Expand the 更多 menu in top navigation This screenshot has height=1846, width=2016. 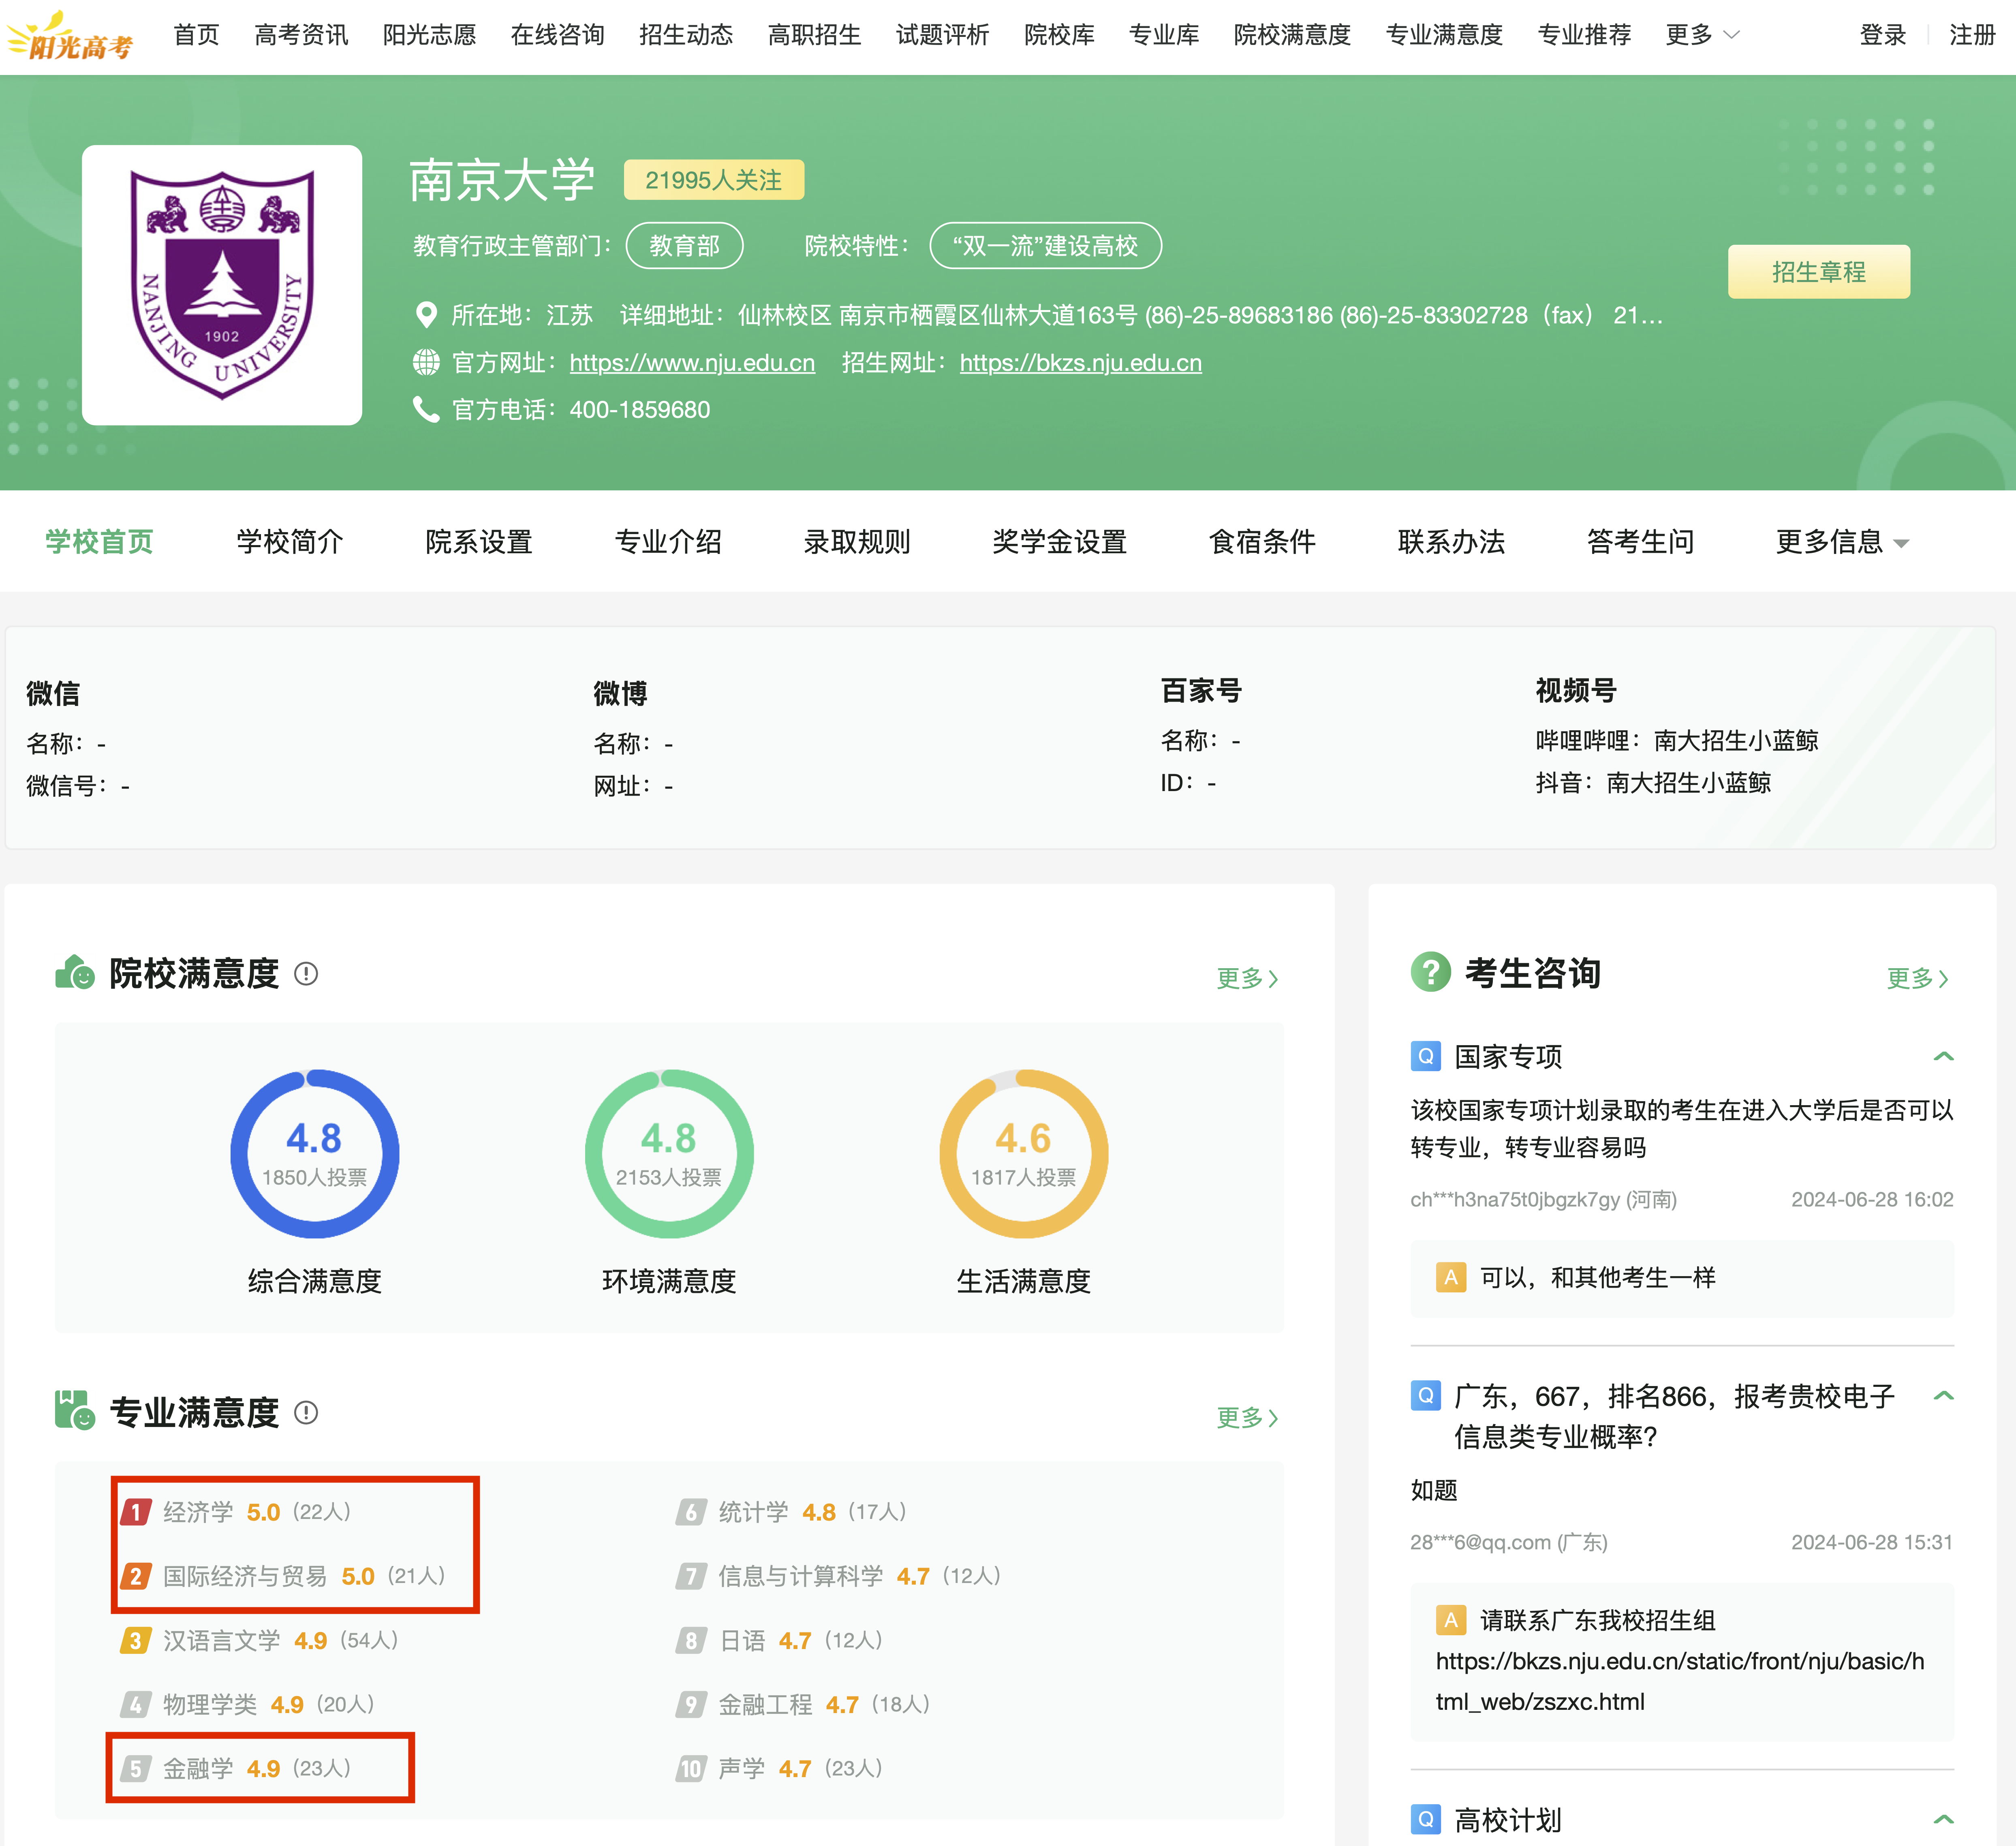coord(1702,35)
